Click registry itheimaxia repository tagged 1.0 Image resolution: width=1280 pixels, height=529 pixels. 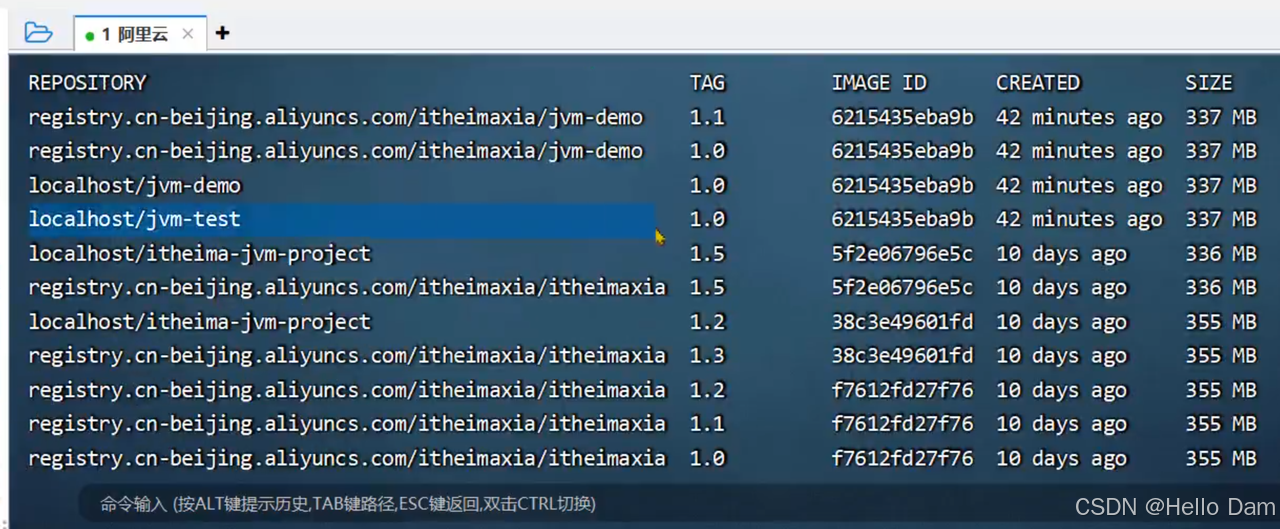(x=346, y=458)
